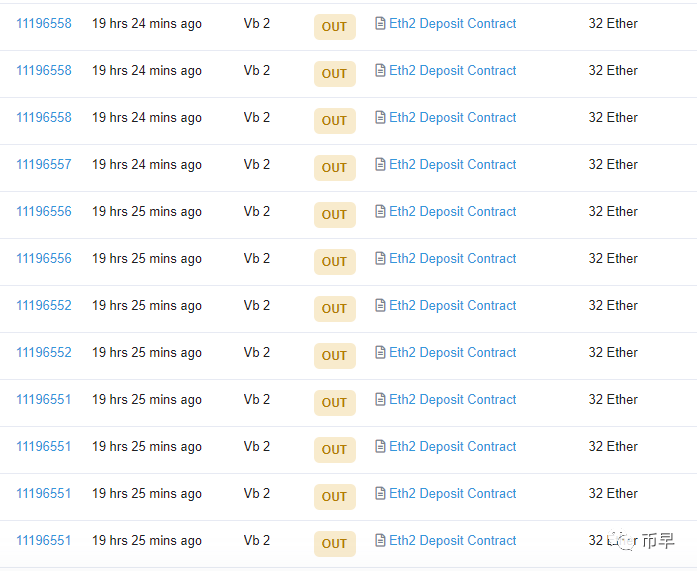The height and width of the screenshot is (571, 697).
Task: Click the contract icon in the second 11196552 row
Action: point(380,353)
